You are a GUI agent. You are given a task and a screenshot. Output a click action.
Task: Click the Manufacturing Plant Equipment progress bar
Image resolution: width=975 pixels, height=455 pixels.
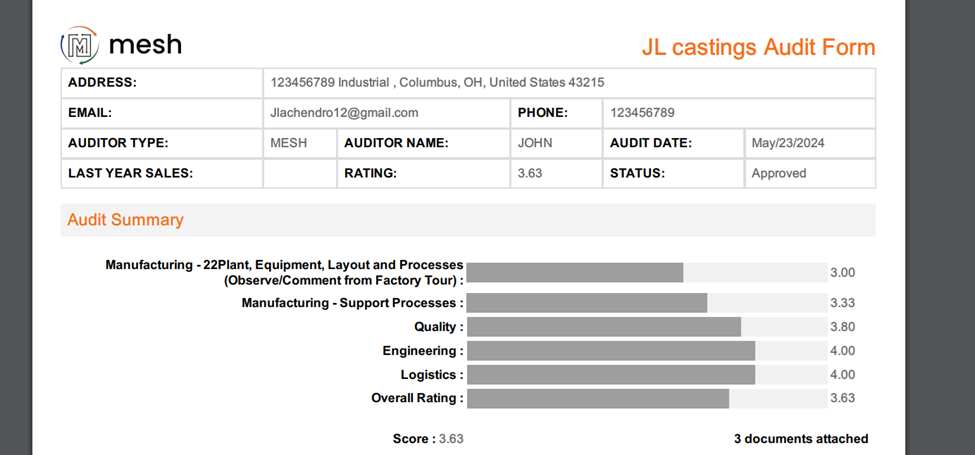(x=575, y=273)
